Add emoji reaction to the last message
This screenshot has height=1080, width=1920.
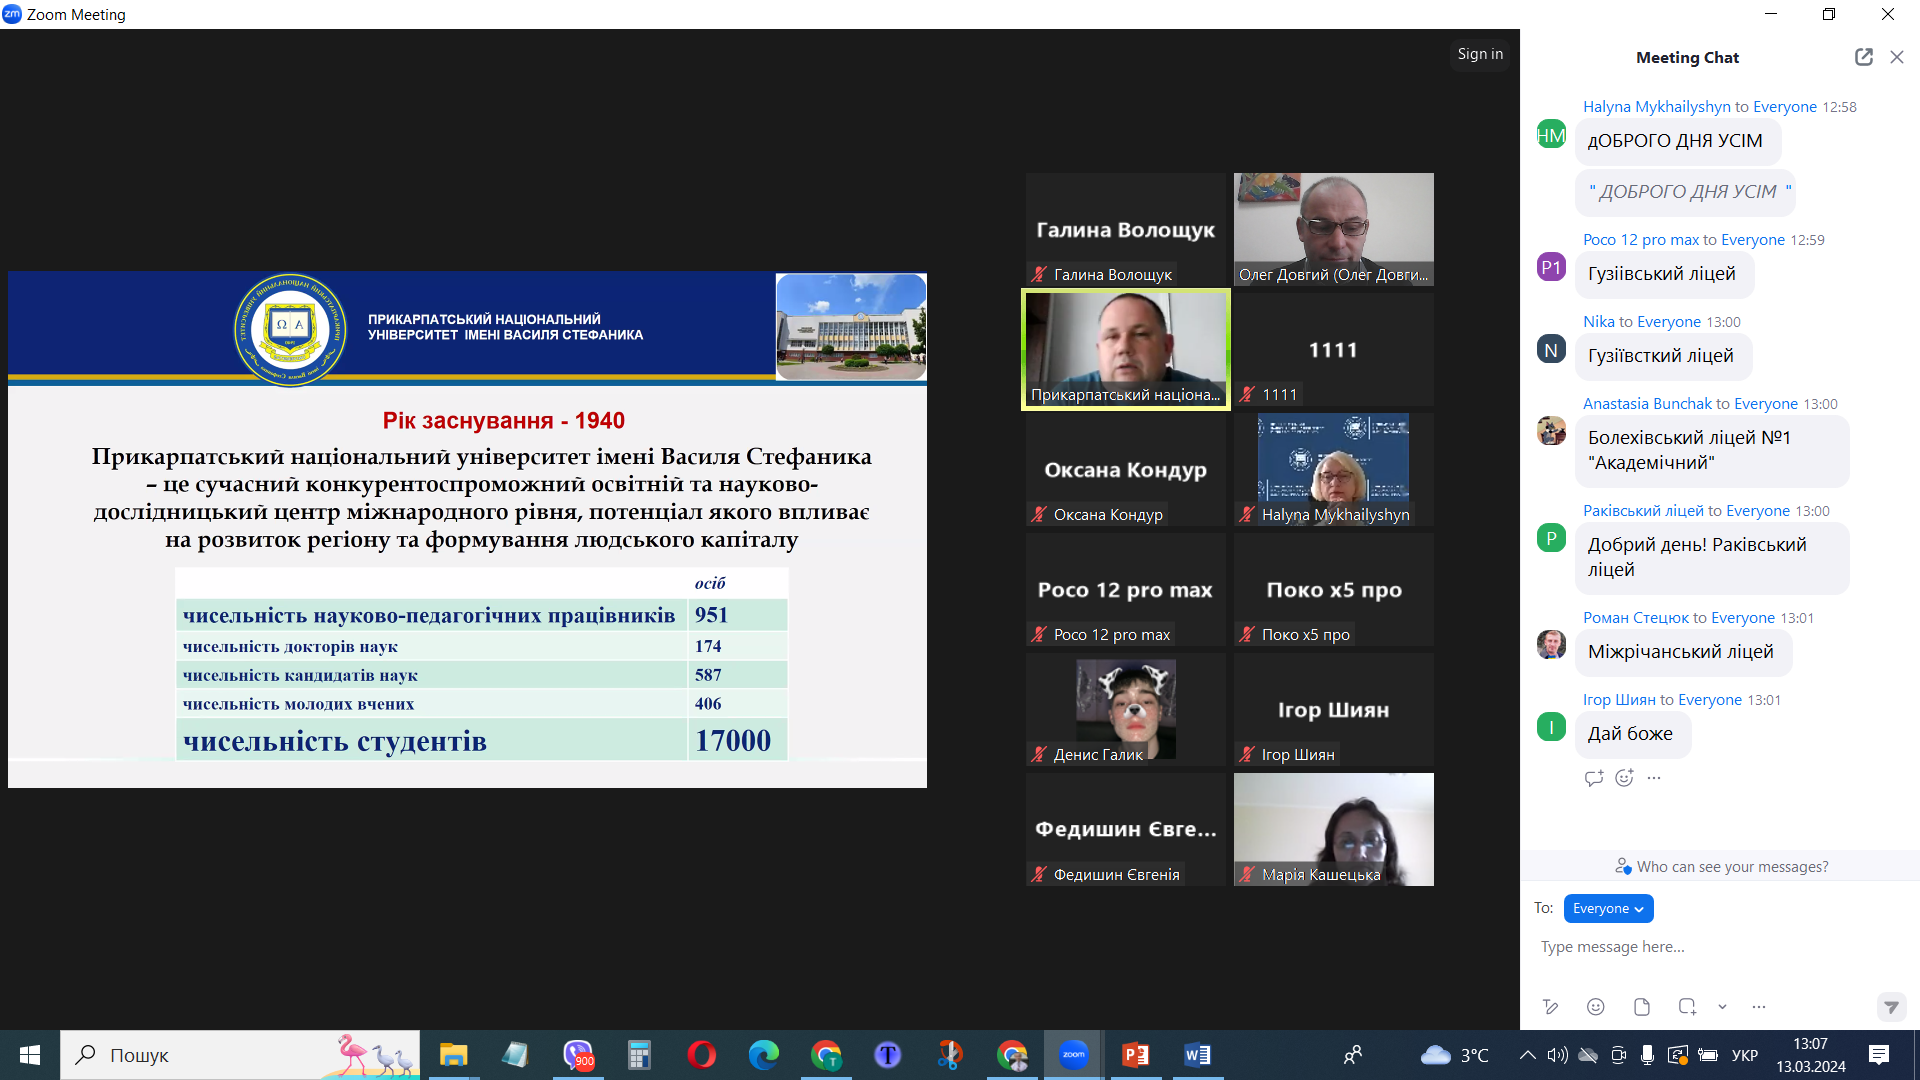(x=1624, y=778)
